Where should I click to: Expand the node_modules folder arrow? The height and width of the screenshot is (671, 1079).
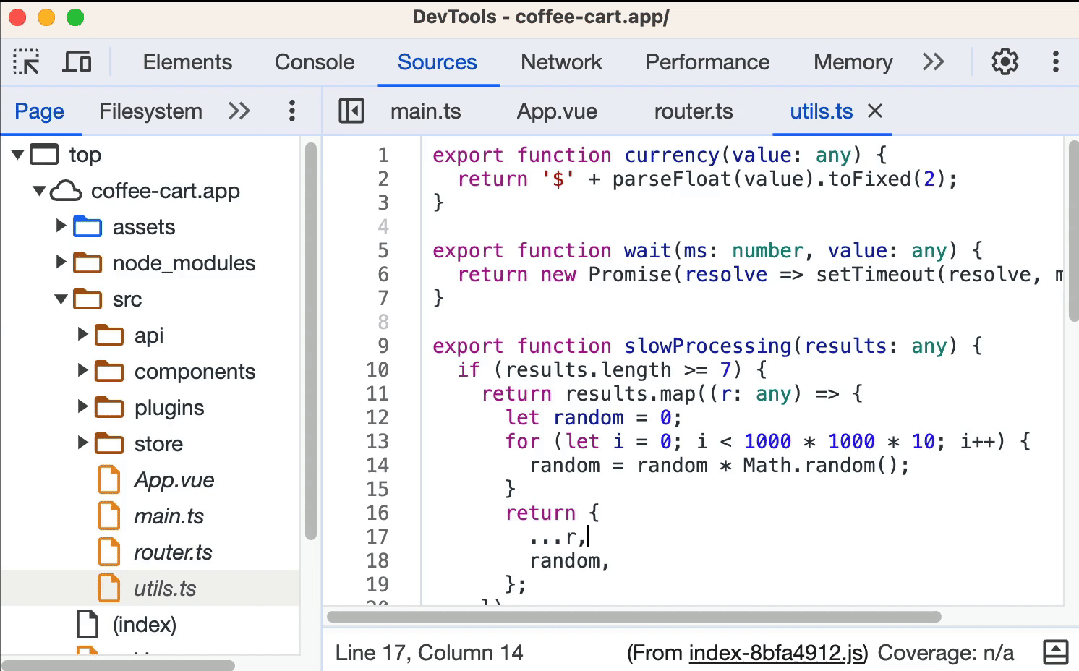61,262
